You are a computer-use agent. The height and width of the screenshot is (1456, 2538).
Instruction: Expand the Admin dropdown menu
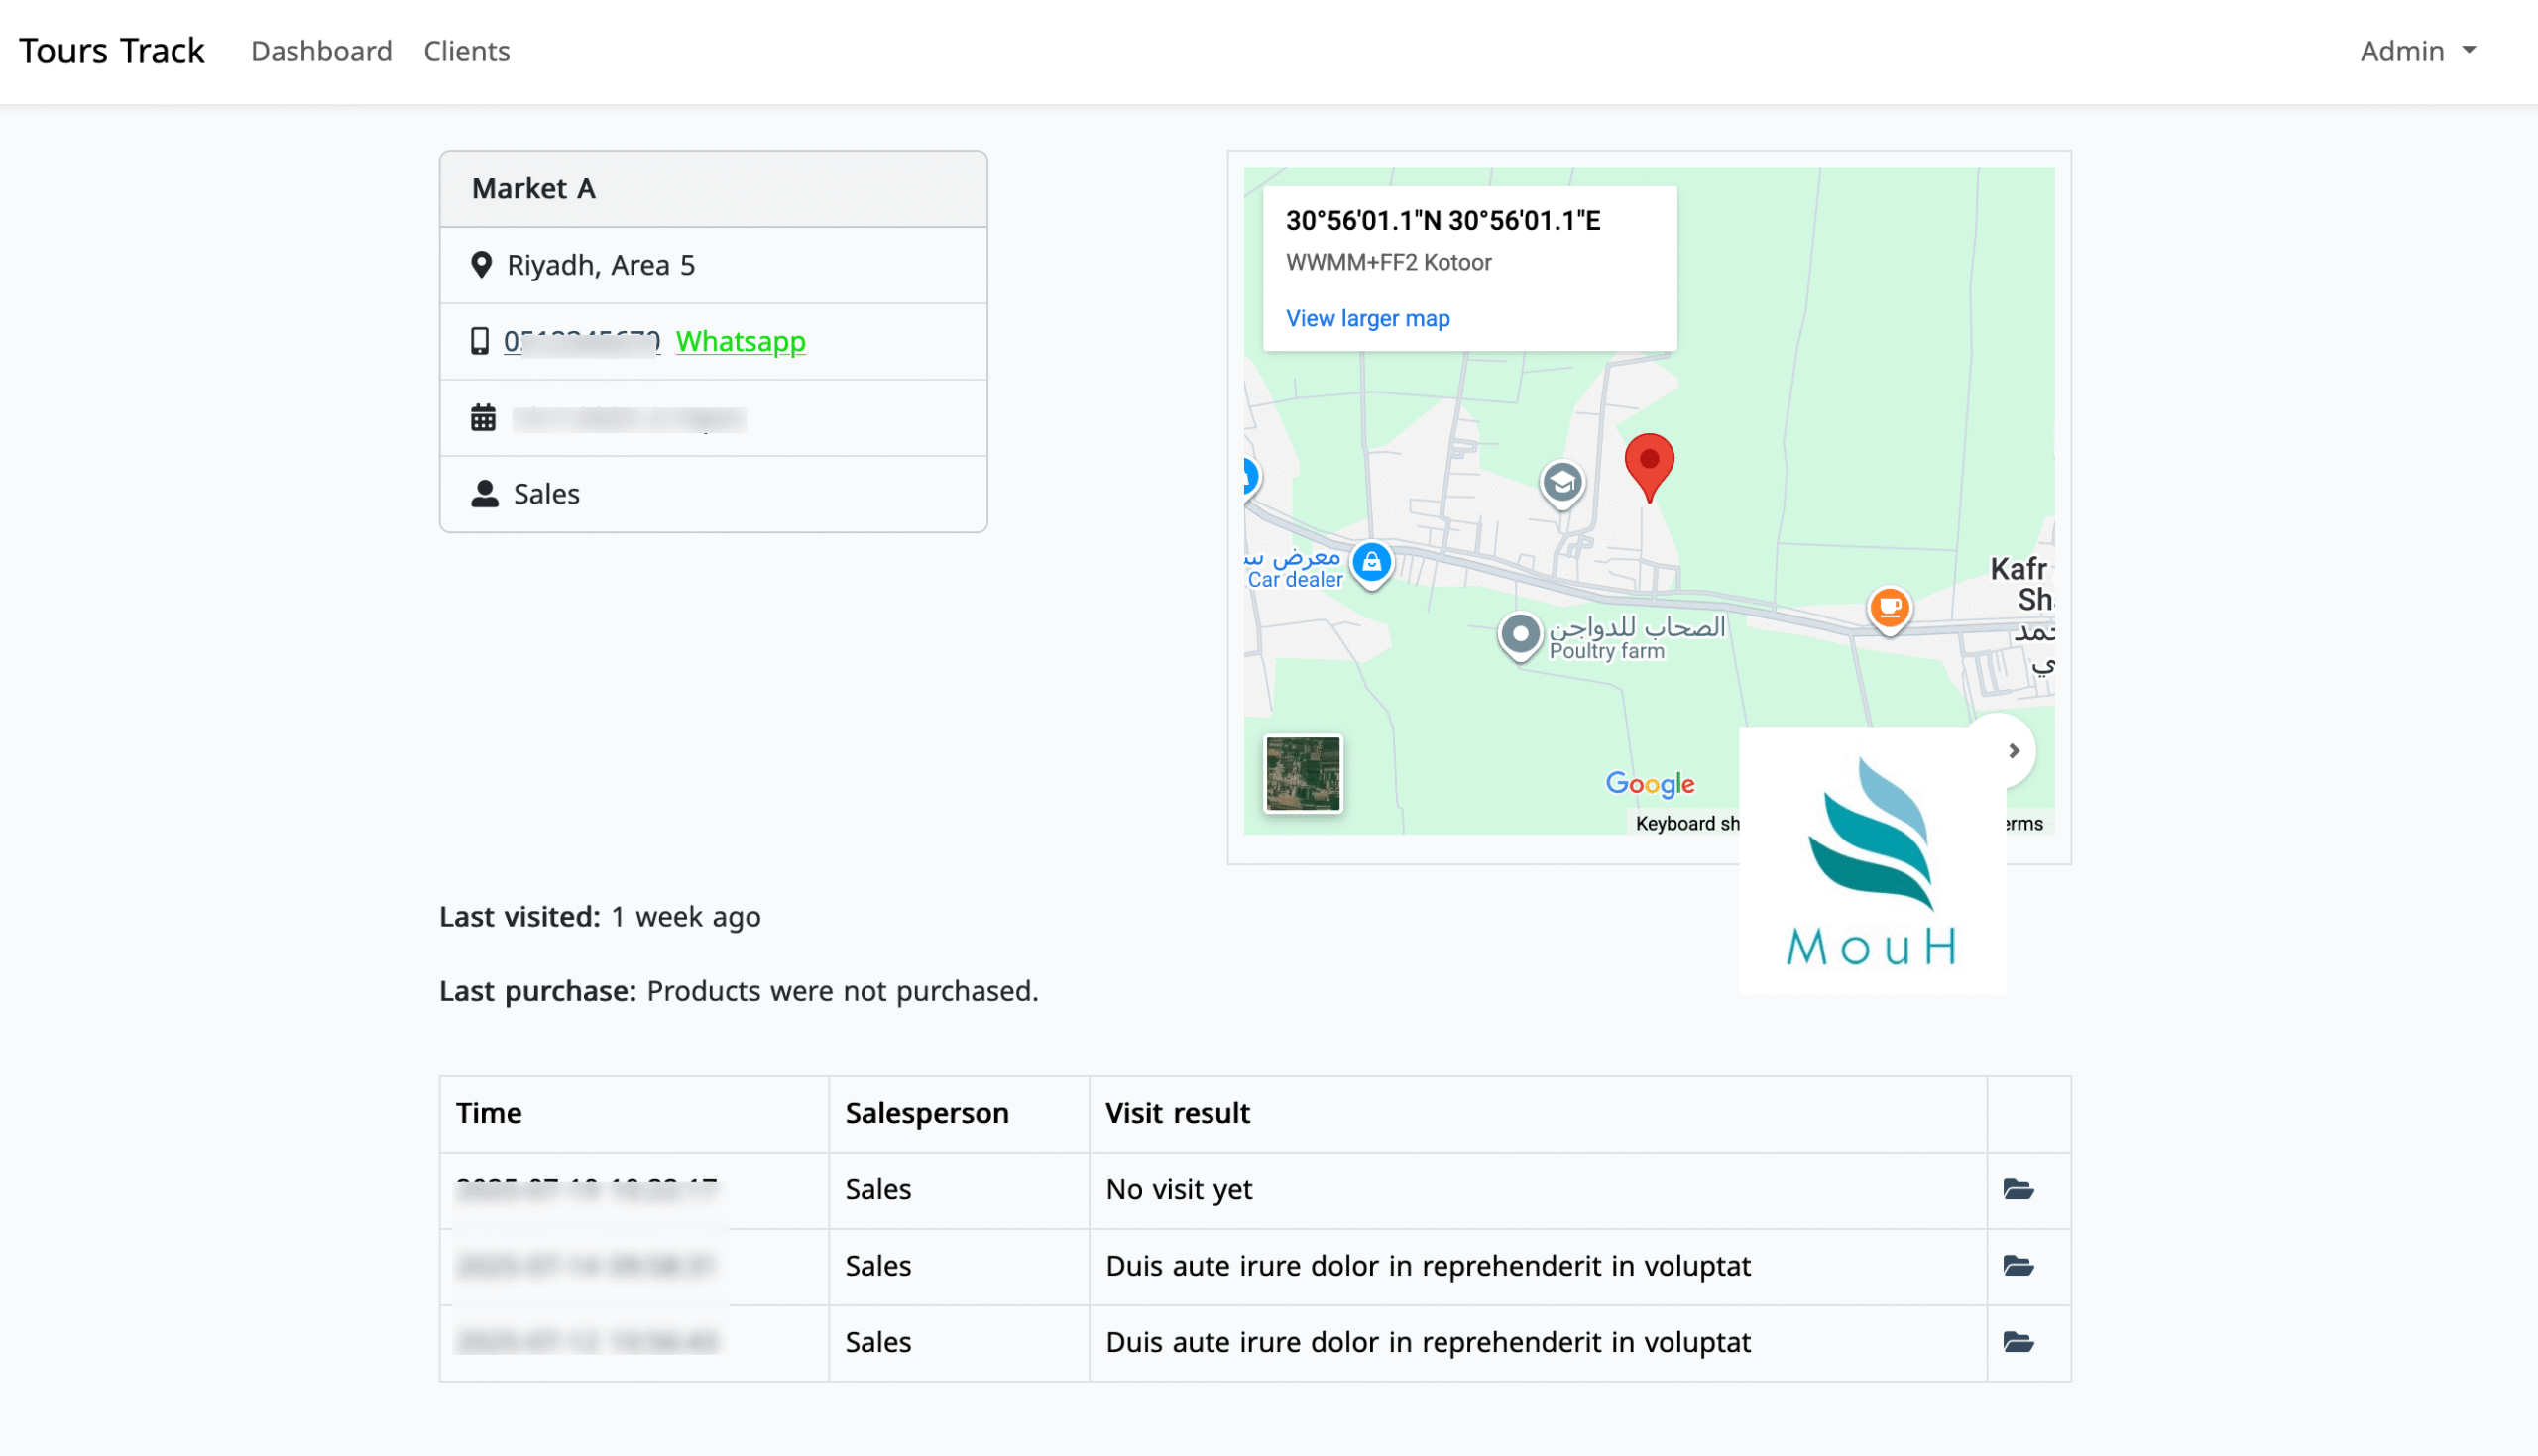[x=2417, y=51]
